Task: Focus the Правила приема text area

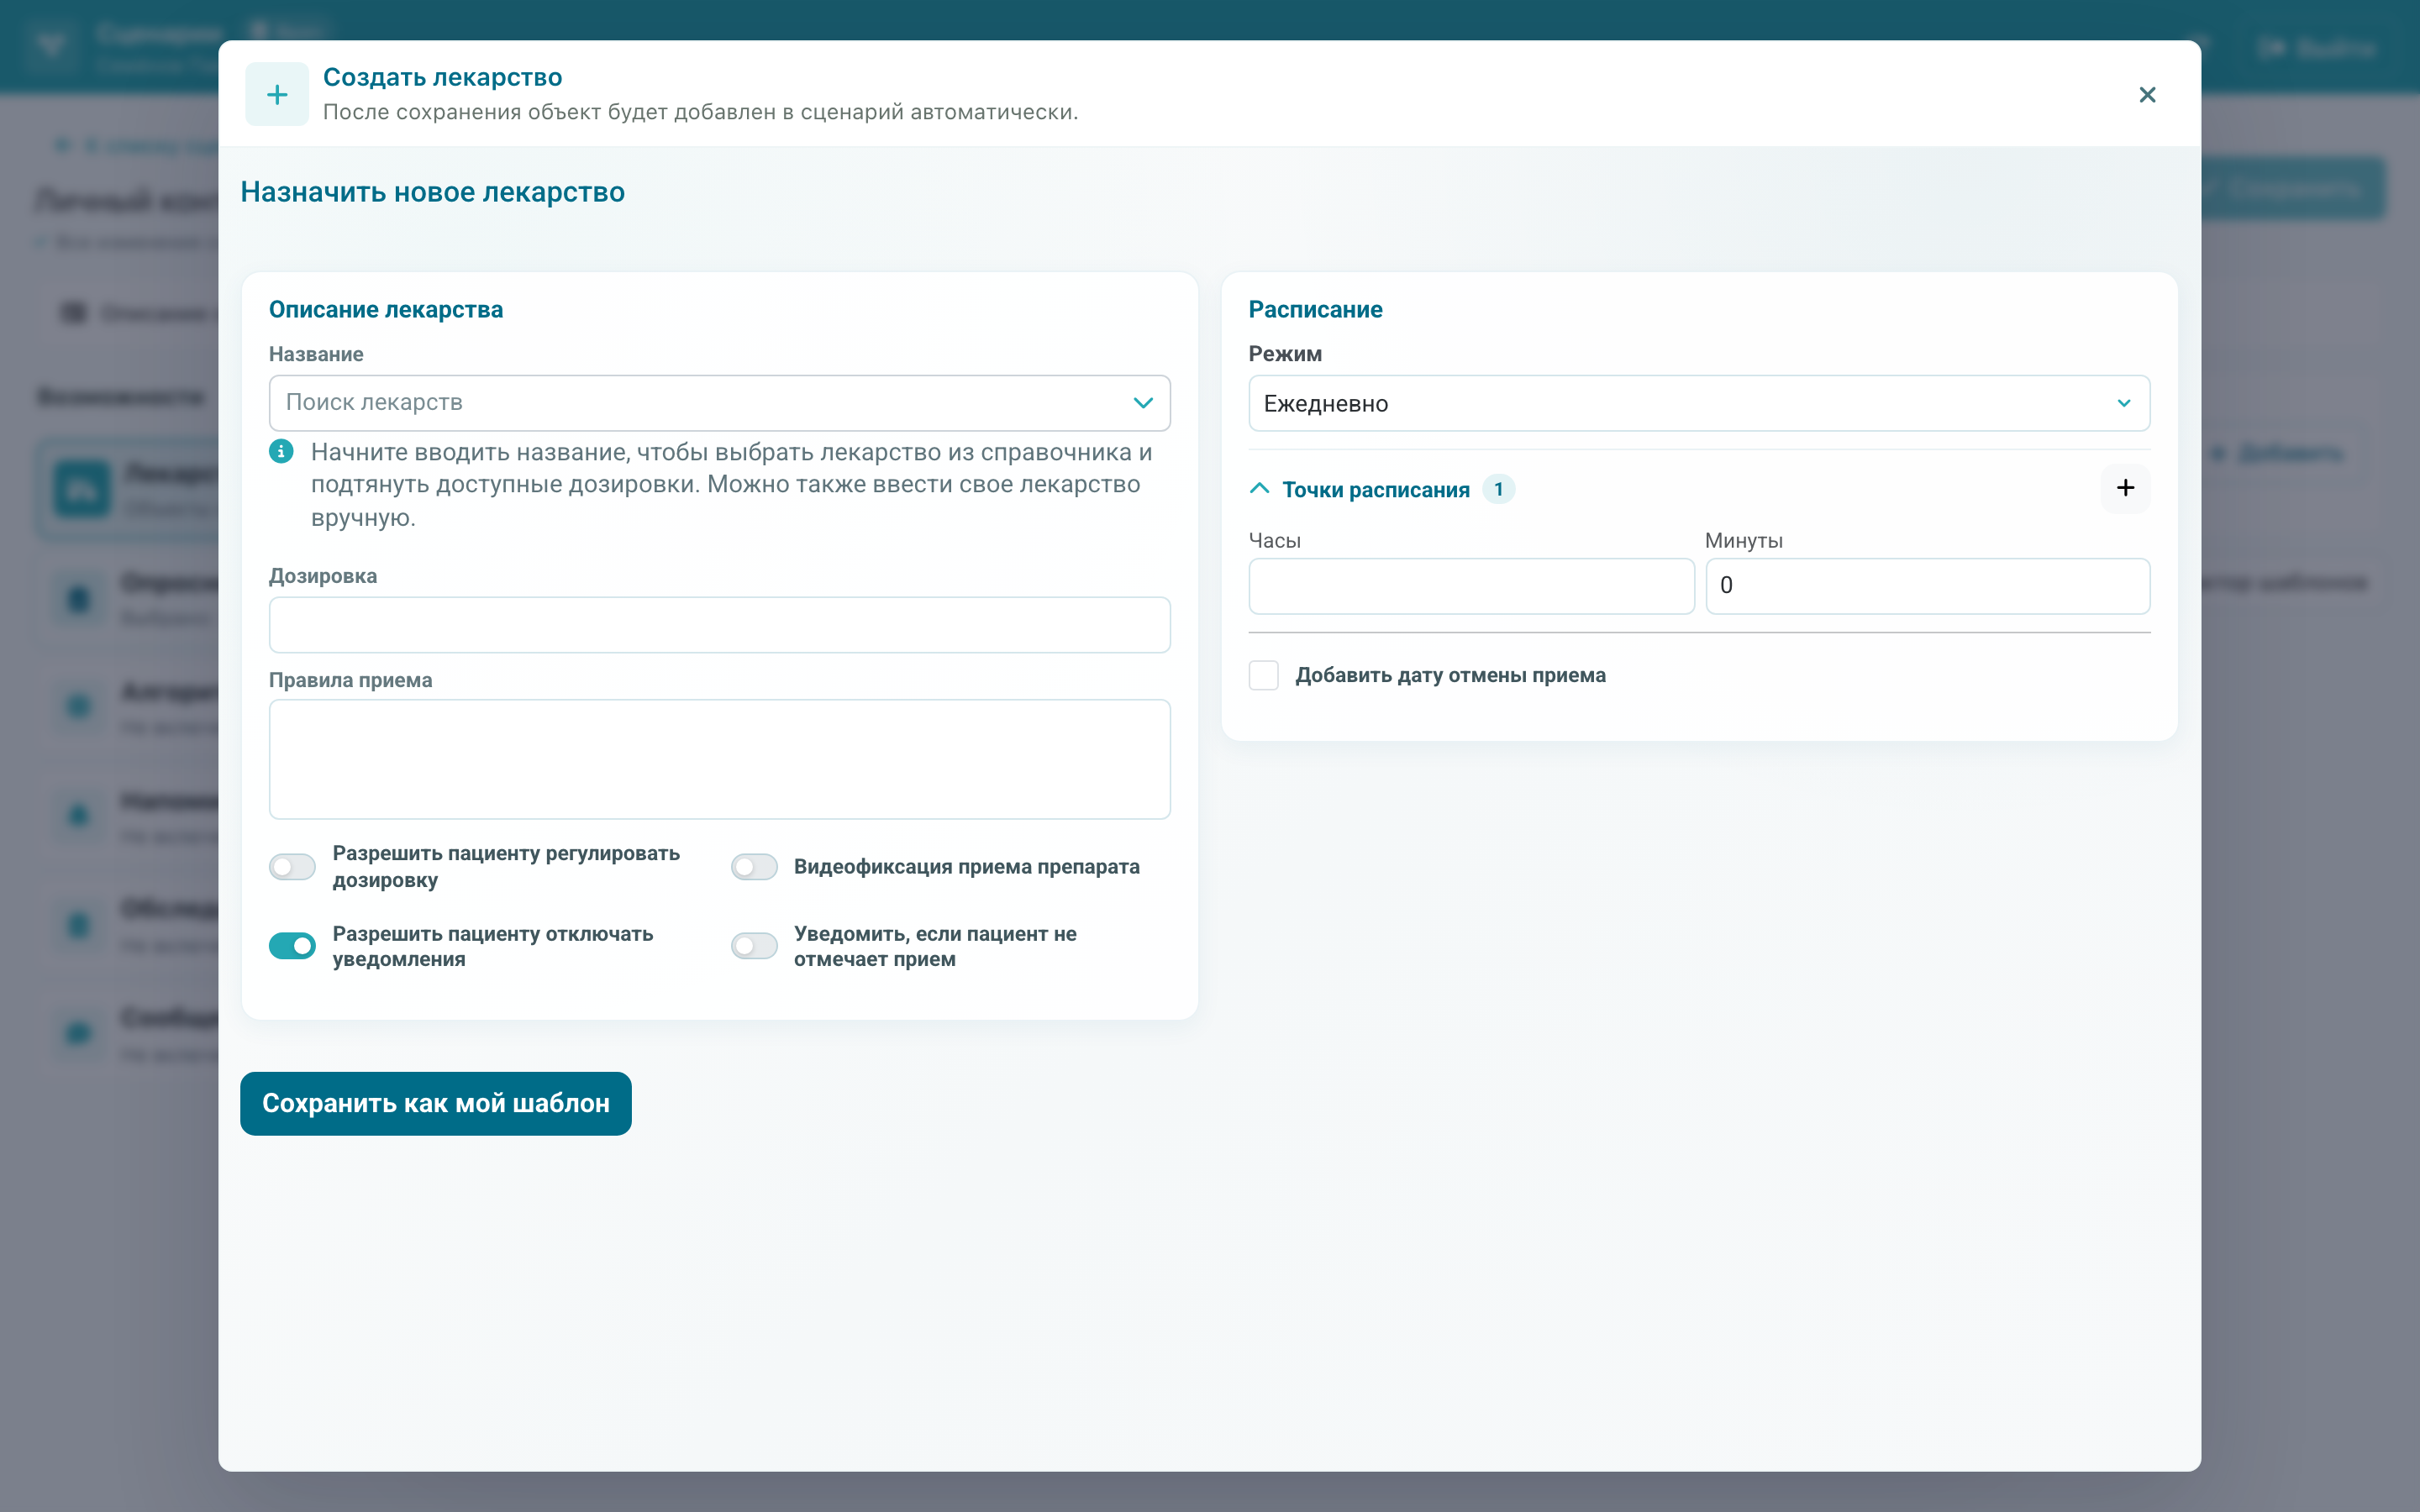Action: pos(719,759)
